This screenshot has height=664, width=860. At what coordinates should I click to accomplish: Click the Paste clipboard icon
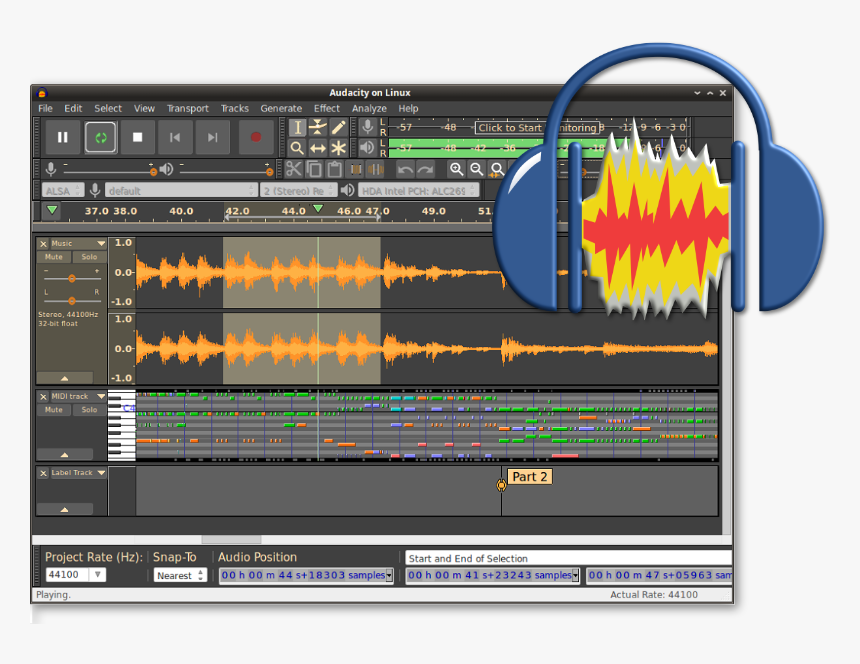(335, 169)
